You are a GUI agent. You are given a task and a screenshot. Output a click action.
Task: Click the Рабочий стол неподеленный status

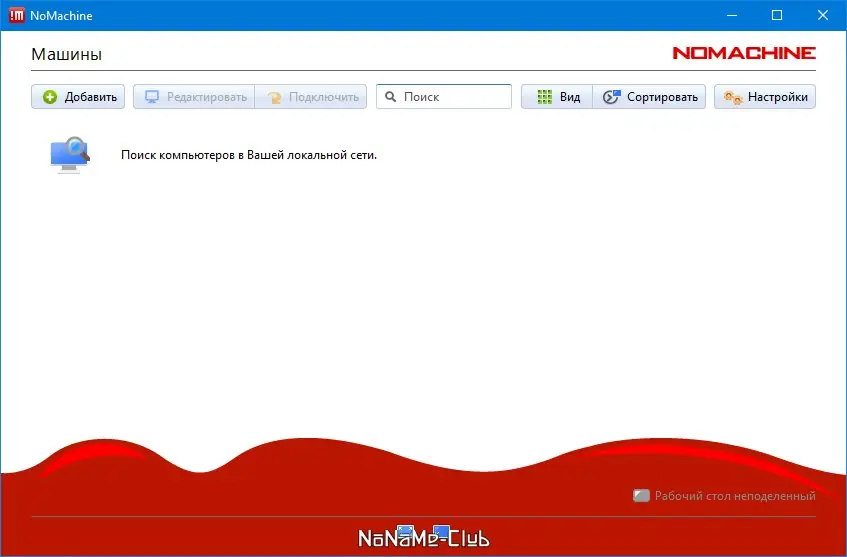coord(724,495)
